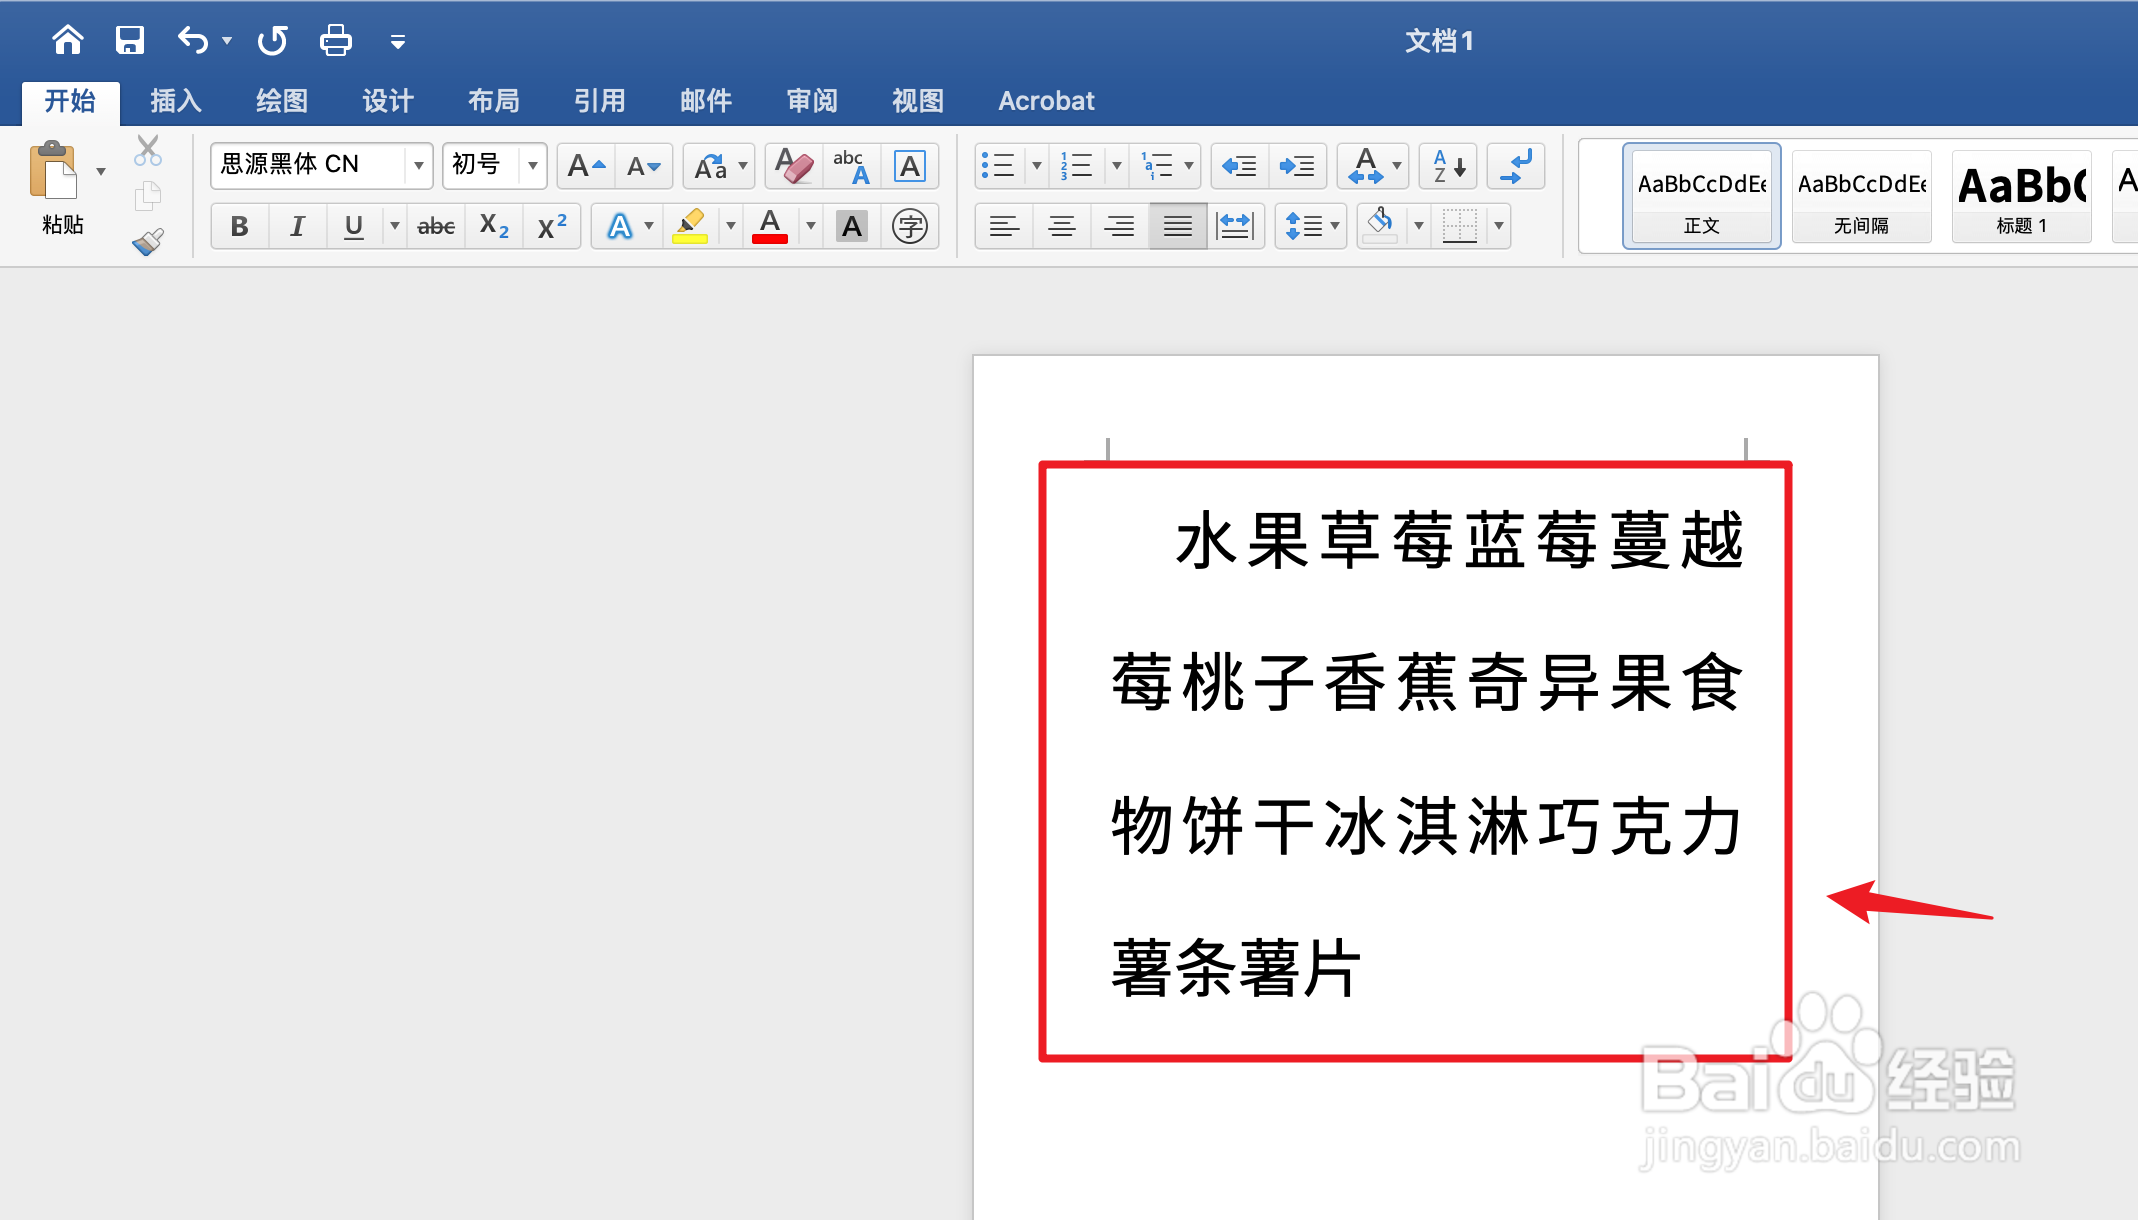Cut selection with the scissors icon

(148, 151)
